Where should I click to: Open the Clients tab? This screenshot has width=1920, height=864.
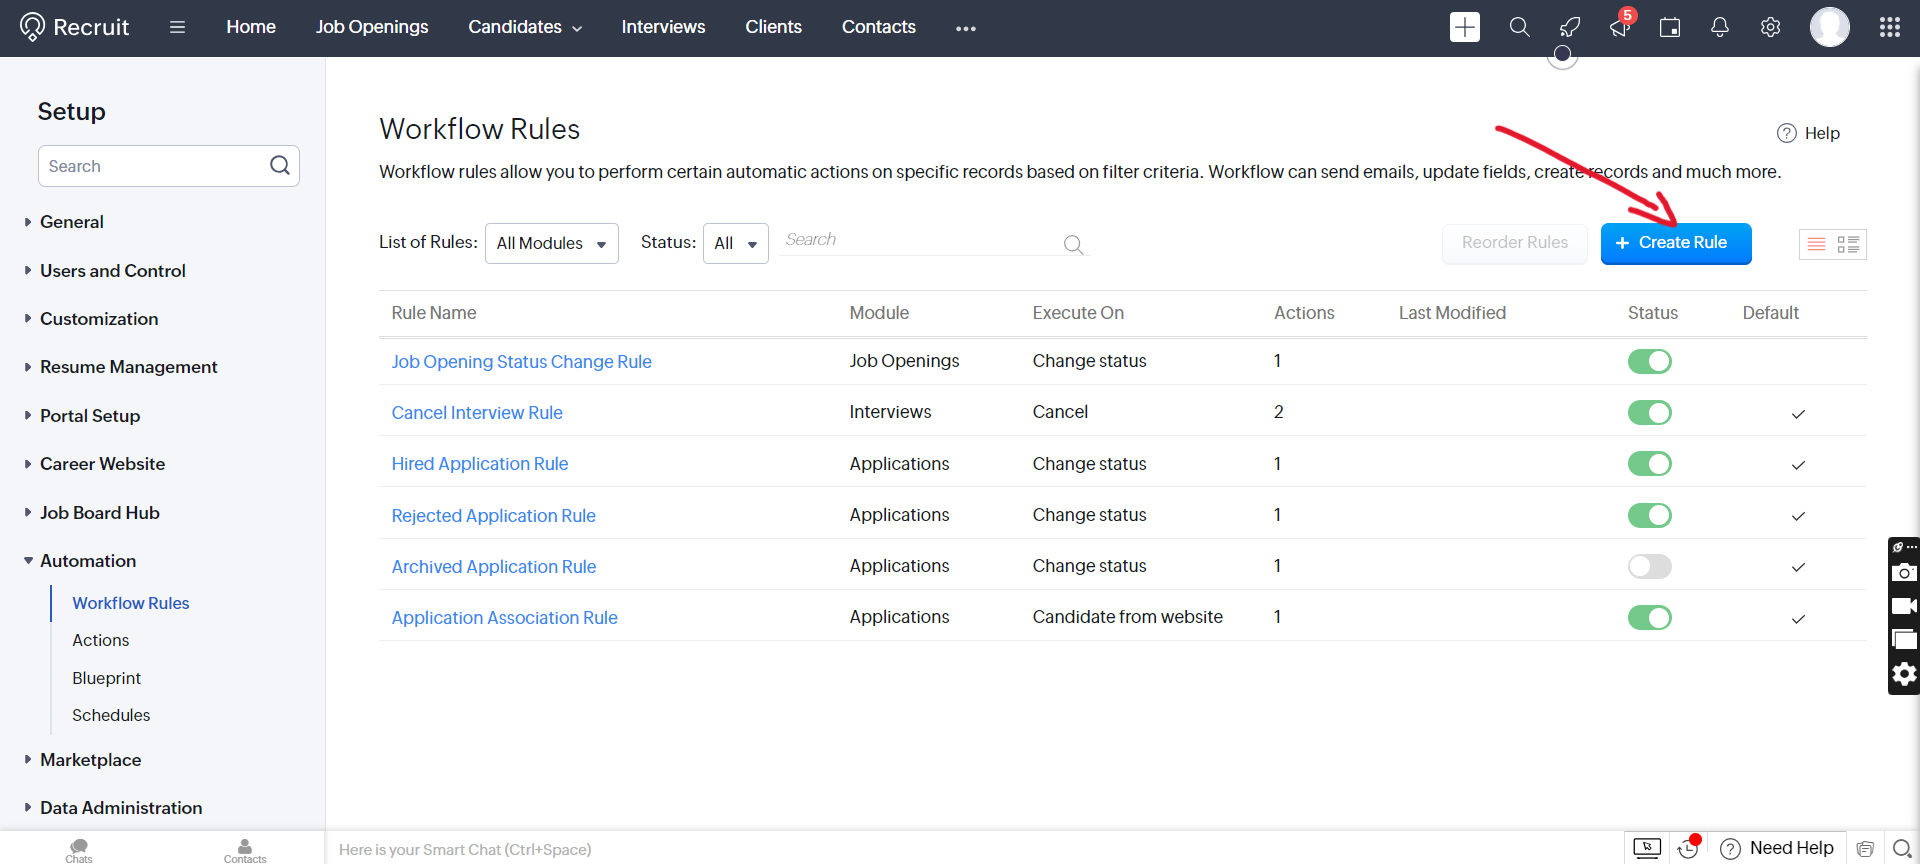point(773,27)
